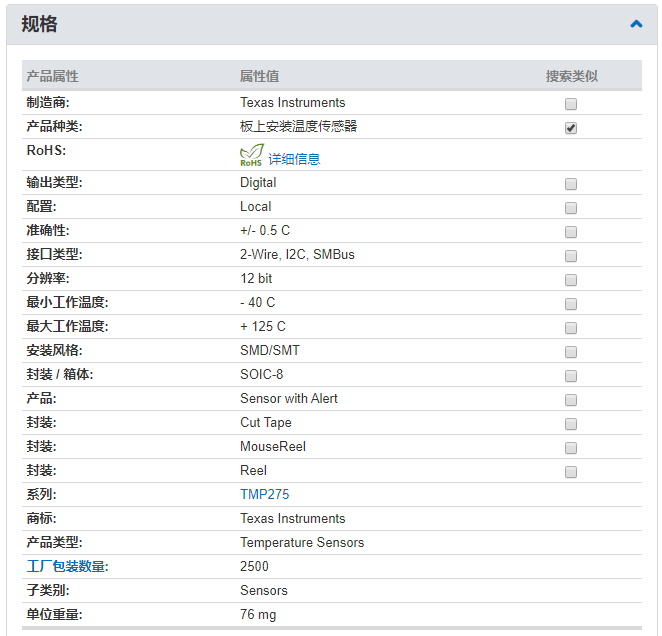
Task: Click the Temperature Sensors value
Action: pyautogui.click(x=302, y=542)
